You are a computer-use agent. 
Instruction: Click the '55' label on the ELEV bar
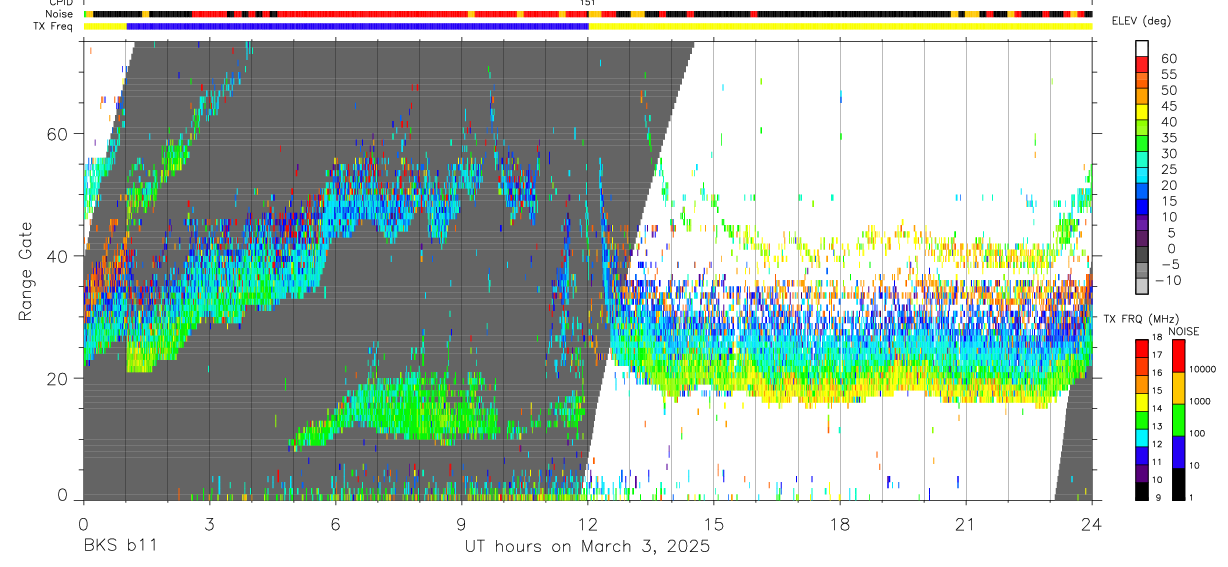click(x=1167, y=74)
